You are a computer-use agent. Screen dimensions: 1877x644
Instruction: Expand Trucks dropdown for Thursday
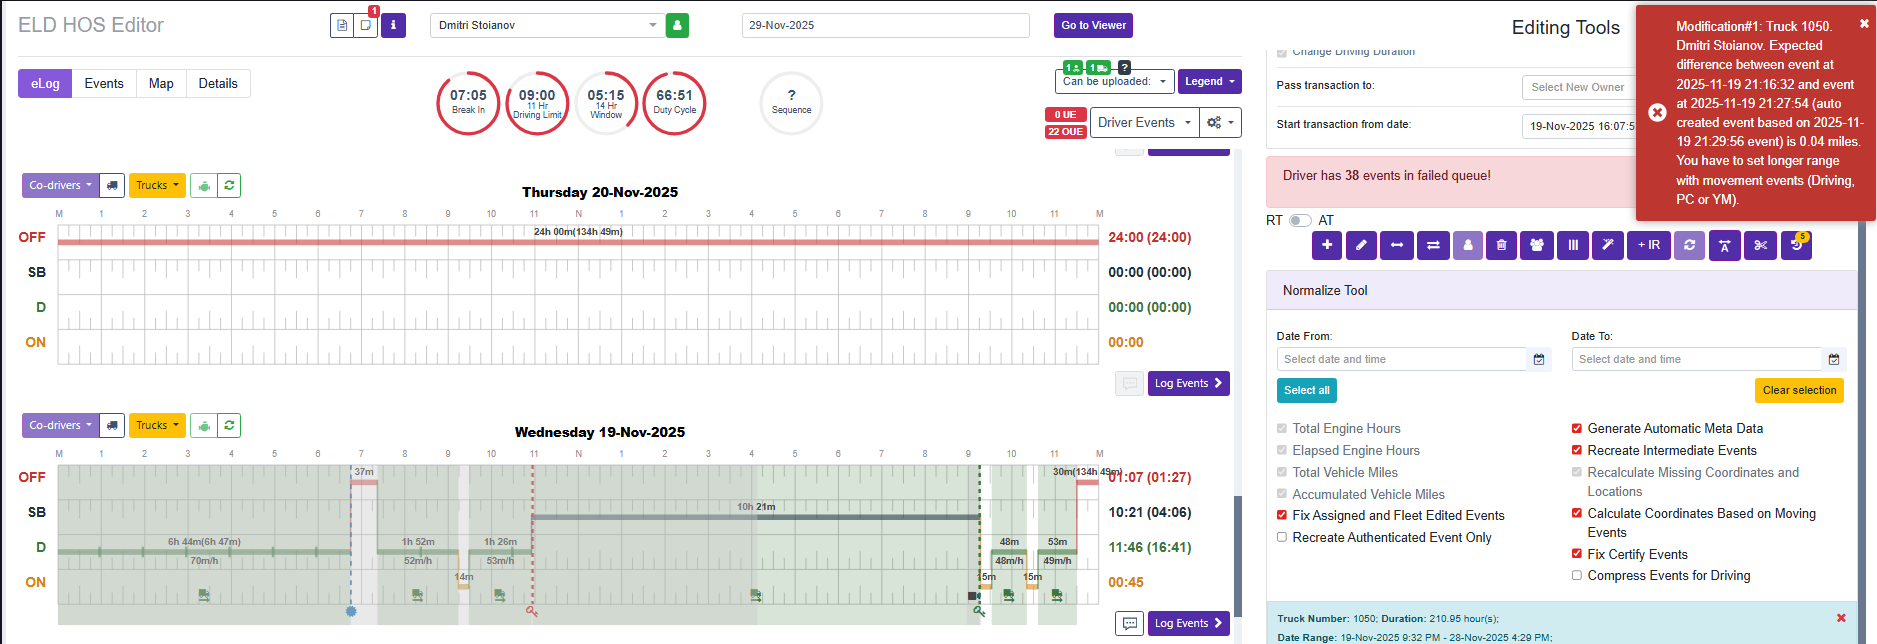157,185
